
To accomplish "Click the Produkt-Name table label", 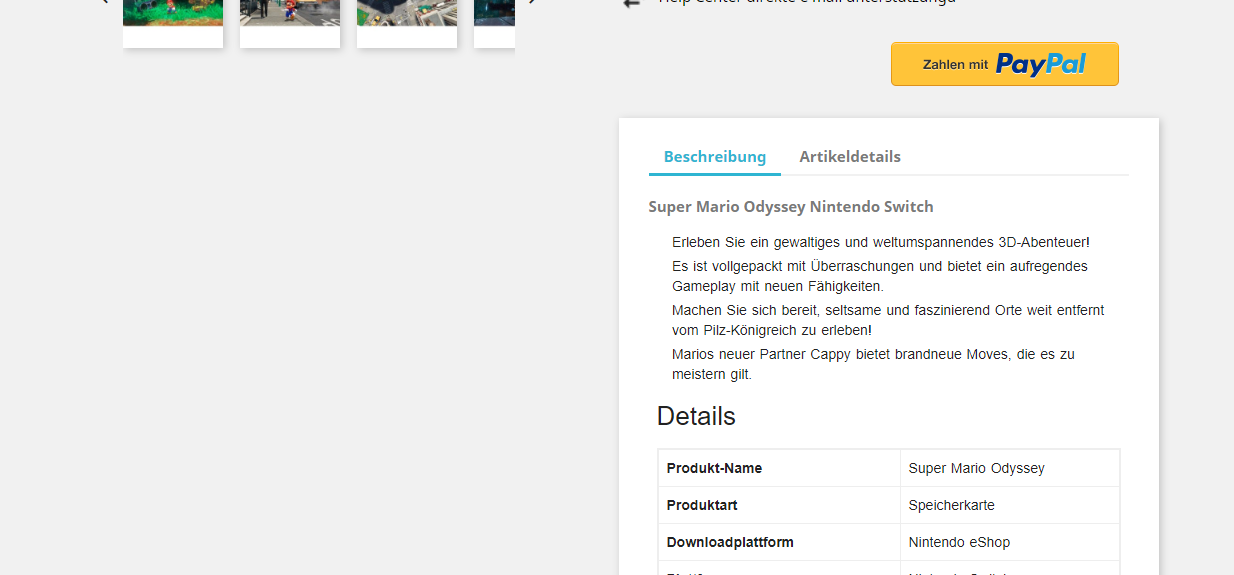I will point(714,468).
